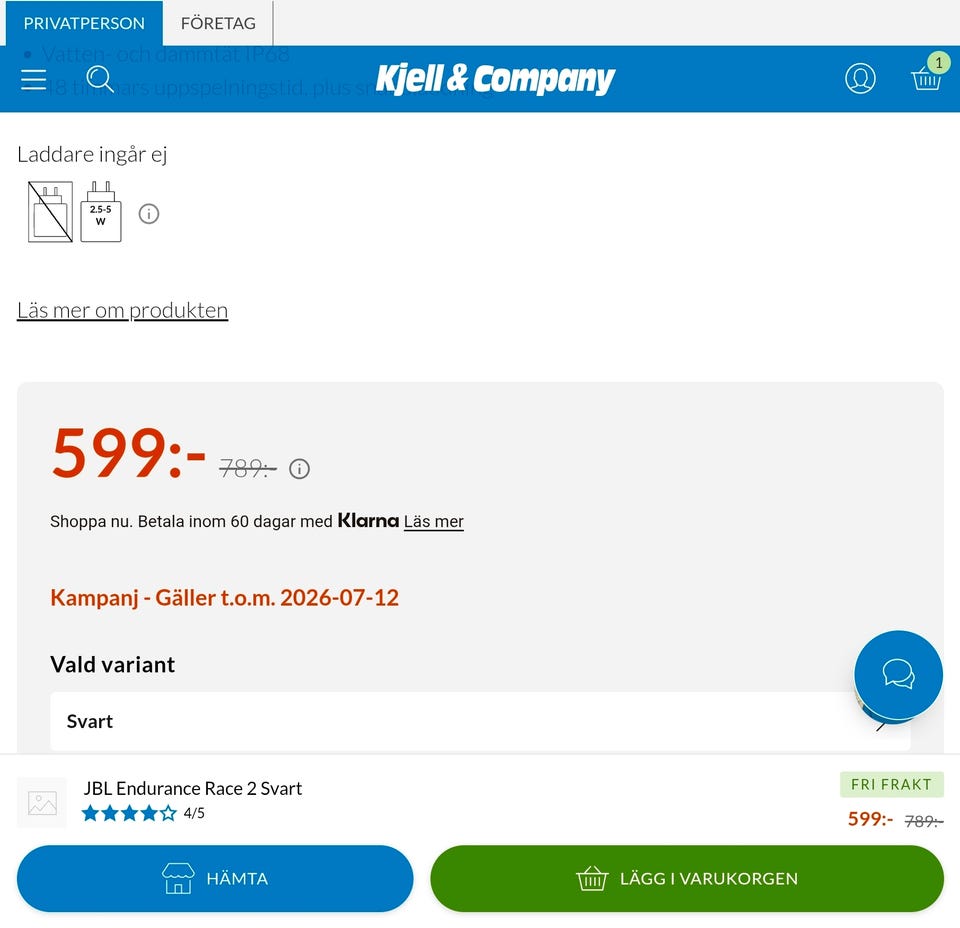The width and height of the screenshot is (960, 928).
Task: Open Klarna 'Läs mer' link
Action: click(x=433, y=522)
